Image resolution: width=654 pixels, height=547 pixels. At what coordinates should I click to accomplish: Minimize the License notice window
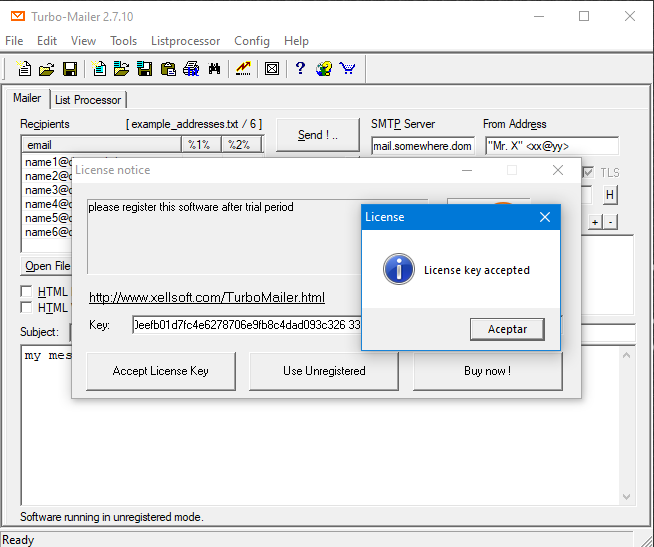pos(467,170)
